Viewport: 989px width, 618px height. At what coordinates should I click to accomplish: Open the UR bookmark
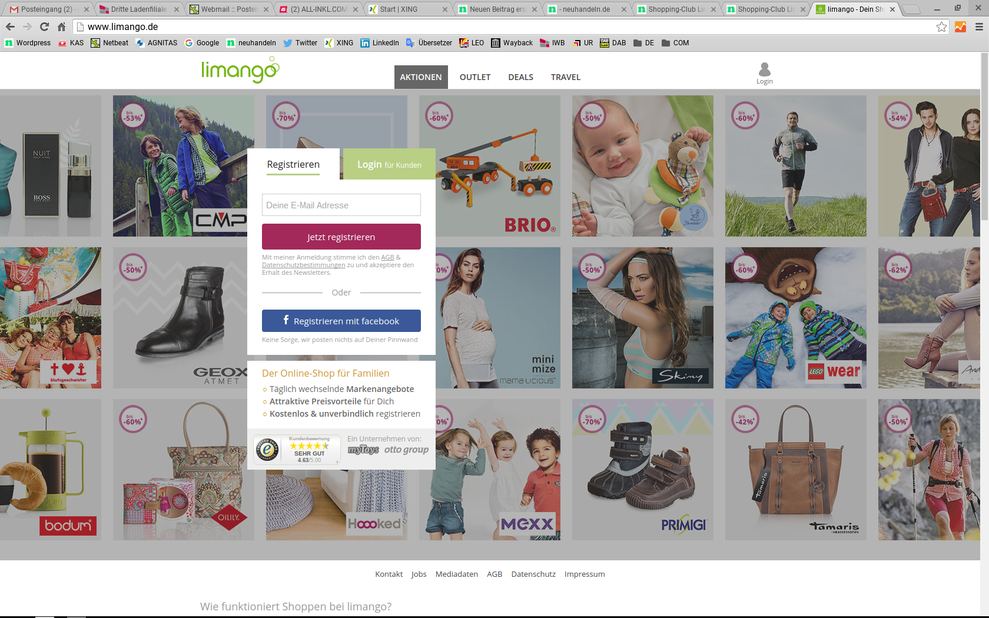pyautogui.click(x=583, y=43)
